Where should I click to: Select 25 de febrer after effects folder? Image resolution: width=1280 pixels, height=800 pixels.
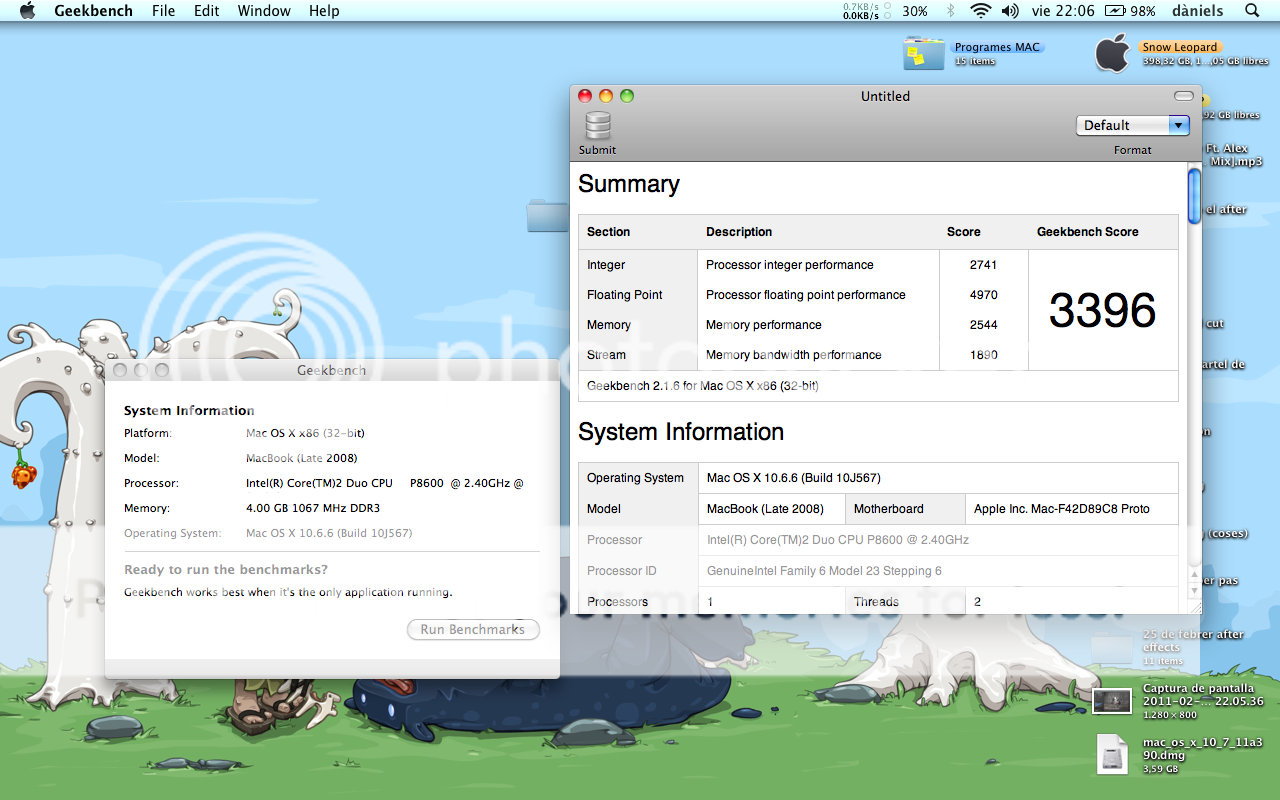1112,647
